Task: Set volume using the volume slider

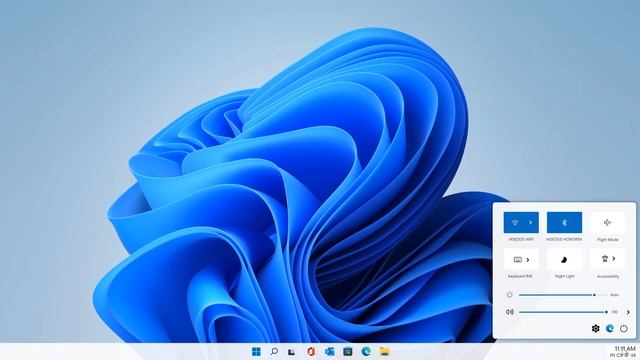Action: coord(563,312)
